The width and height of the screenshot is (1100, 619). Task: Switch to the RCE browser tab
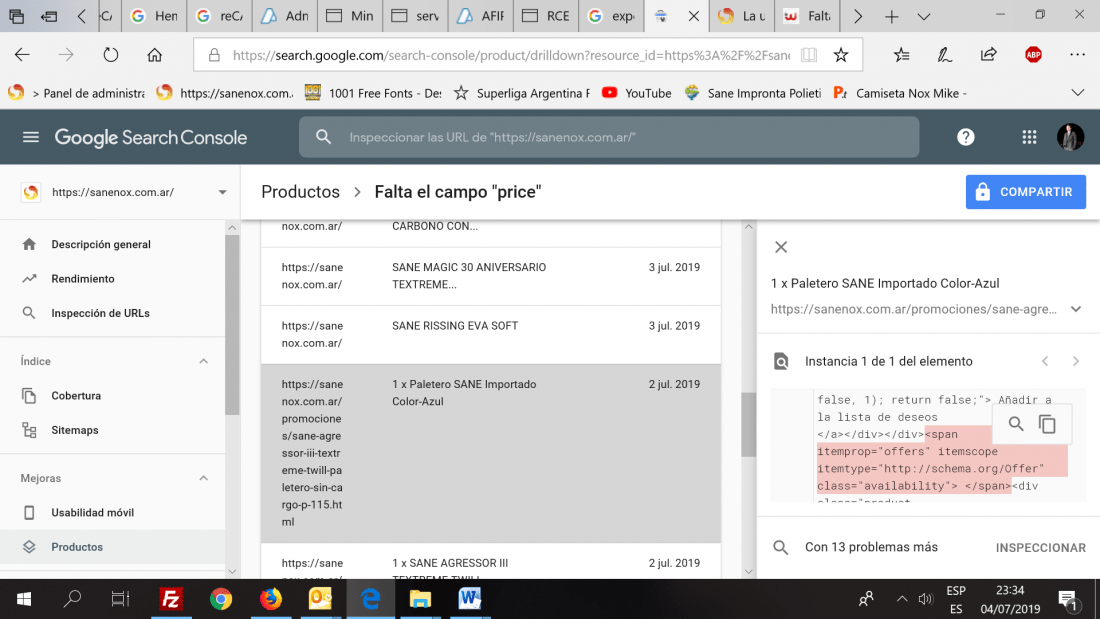546,16
